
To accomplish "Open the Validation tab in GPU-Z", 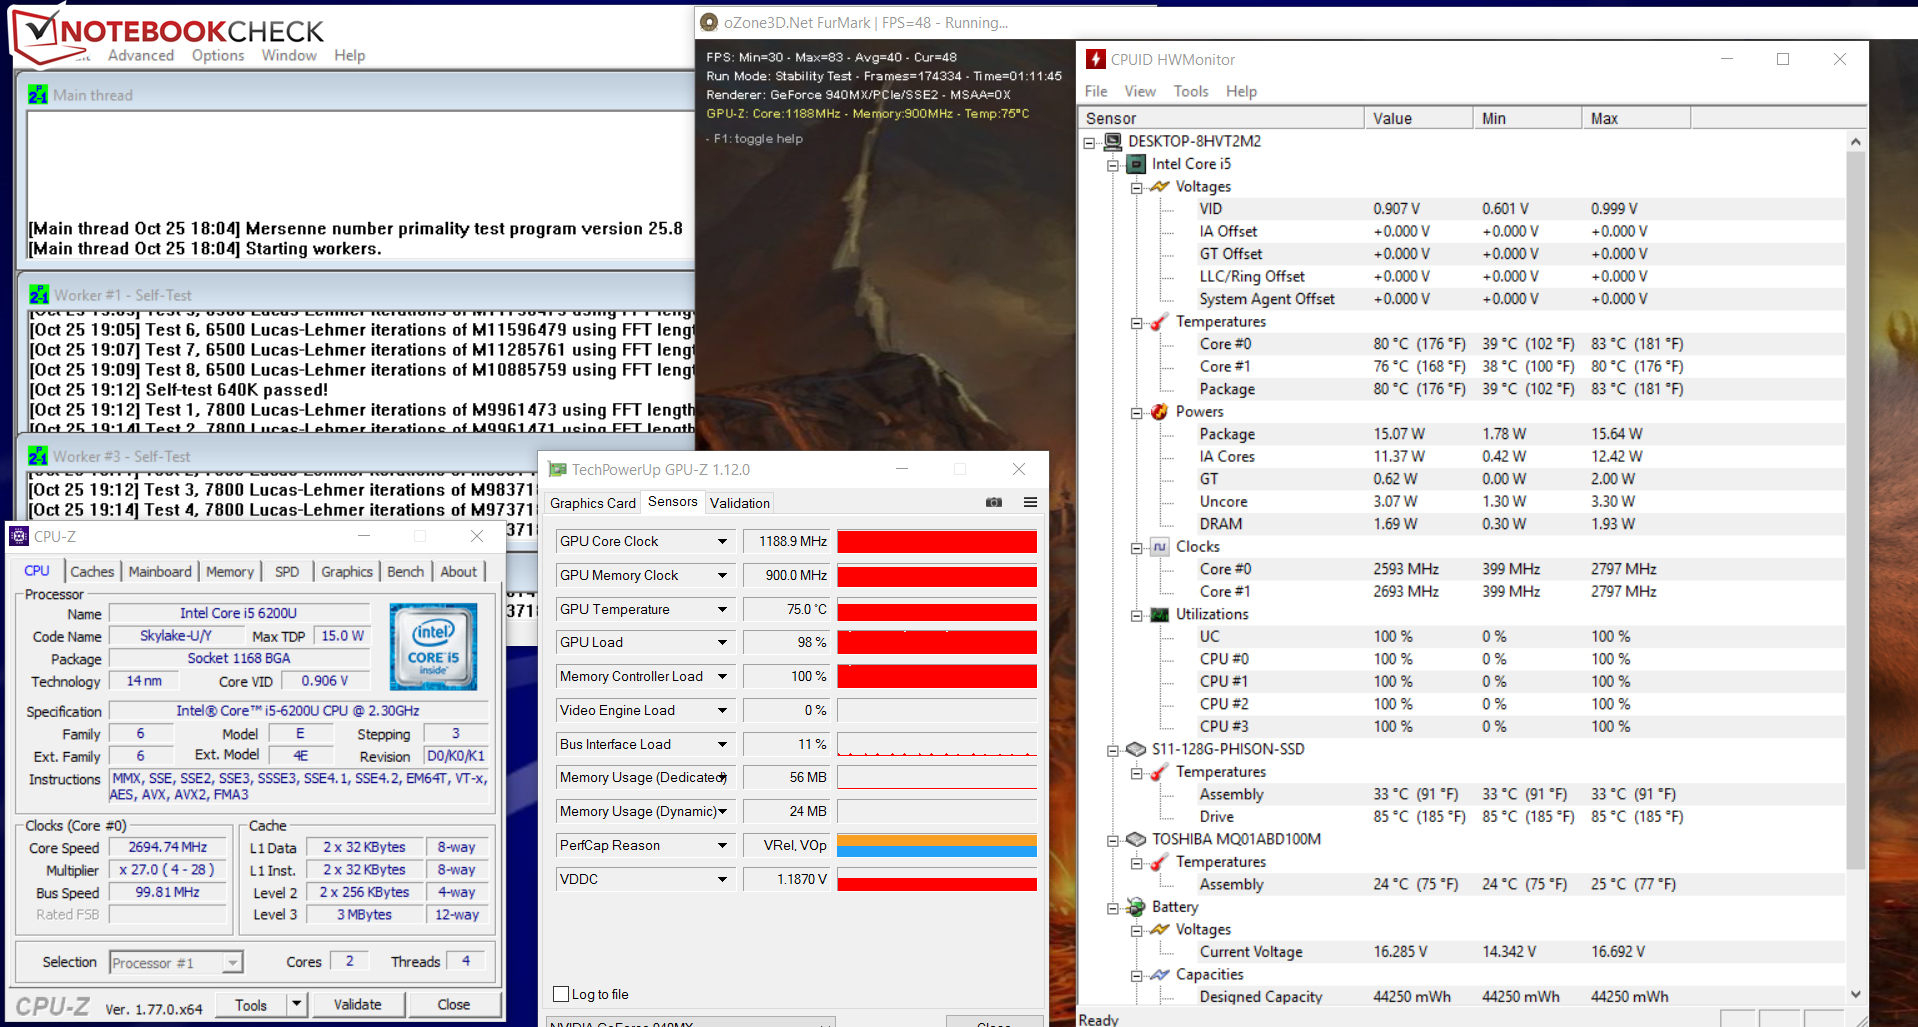I will pyautogui.click(x=740, y=503).
